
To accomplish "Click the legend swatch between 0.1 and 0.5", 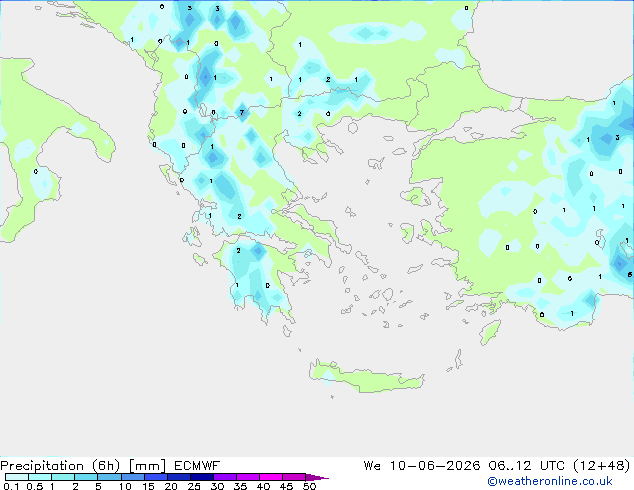I will click(x=17, y=477).
